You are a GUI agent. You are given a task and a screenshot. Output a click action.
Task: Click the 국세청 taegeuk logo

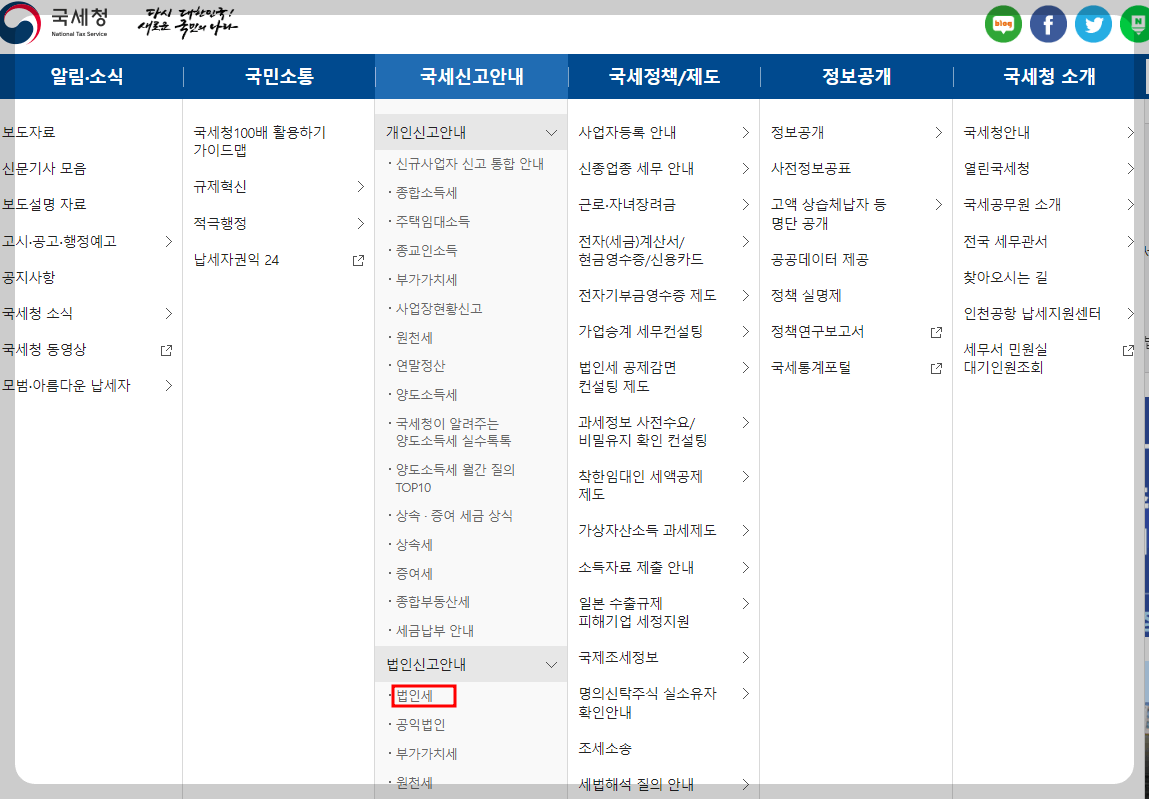click(18, 21)
